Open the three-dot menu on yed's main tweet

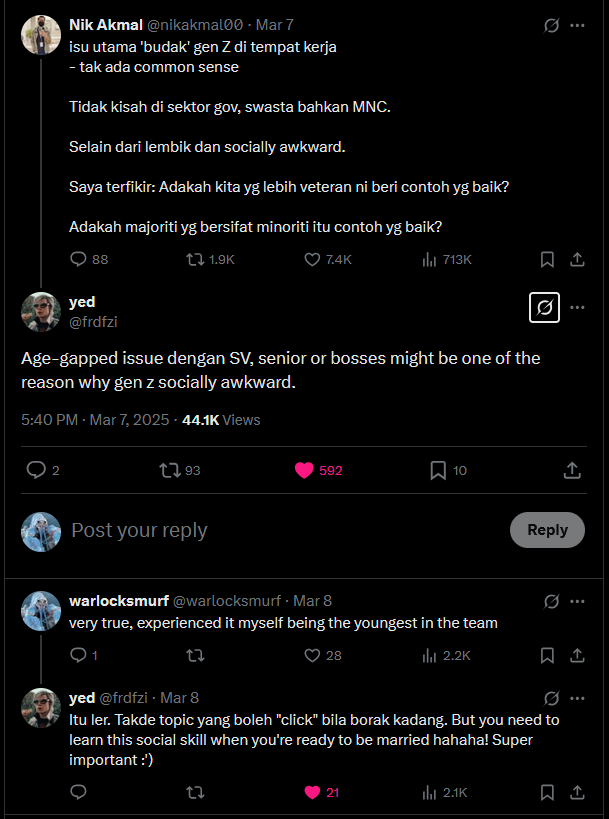pos(577,308)
